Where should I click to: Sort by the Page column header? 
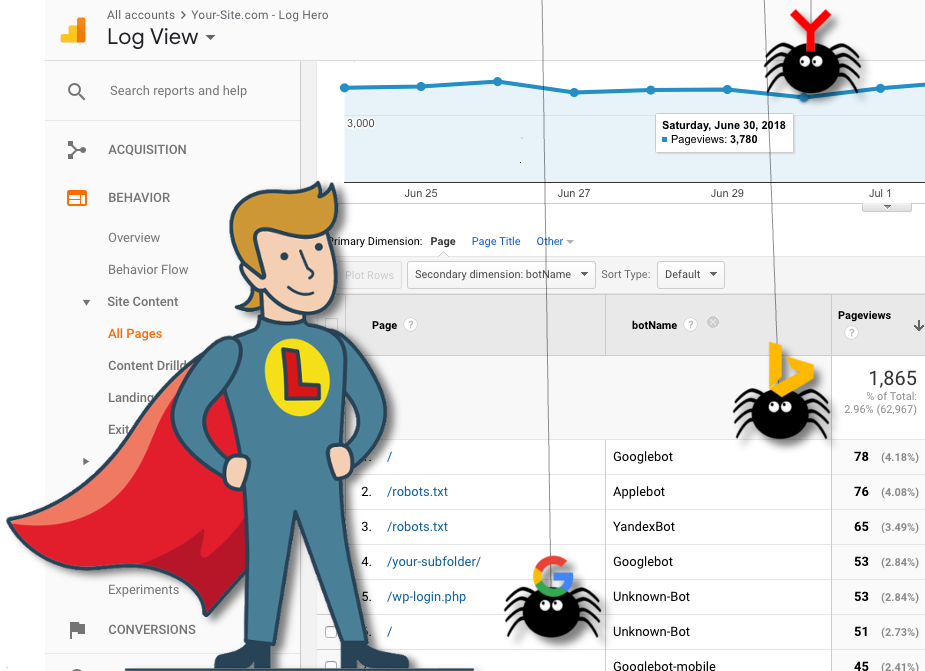tap(385, 325)
